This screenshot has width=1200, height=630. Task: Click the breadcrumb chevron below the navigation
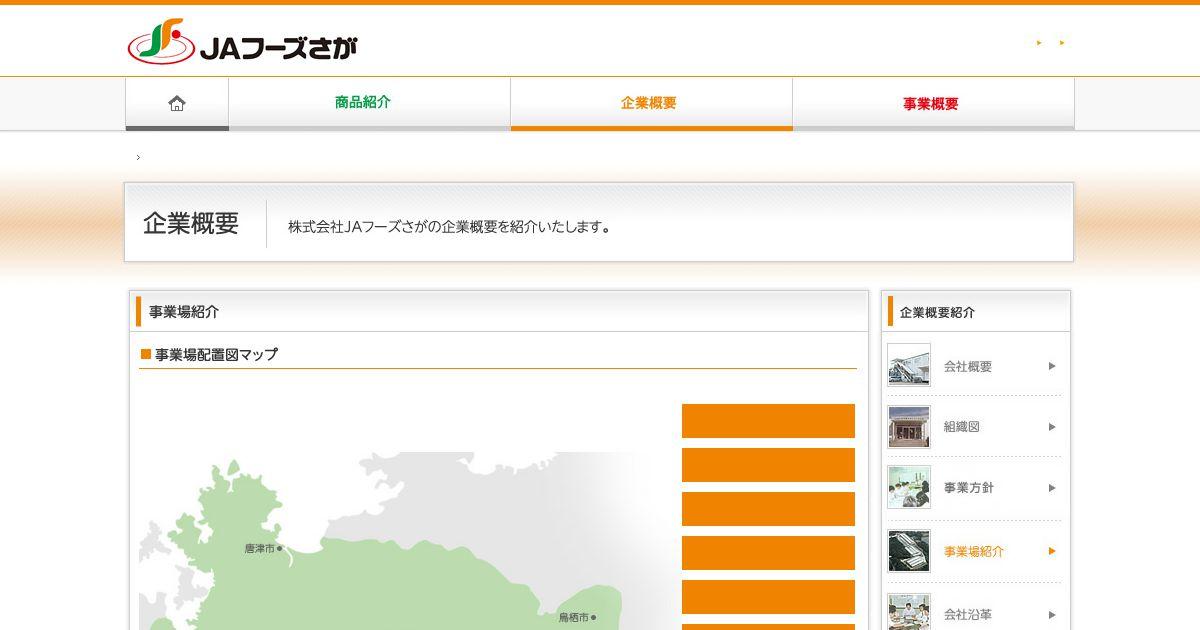point(138,157)
